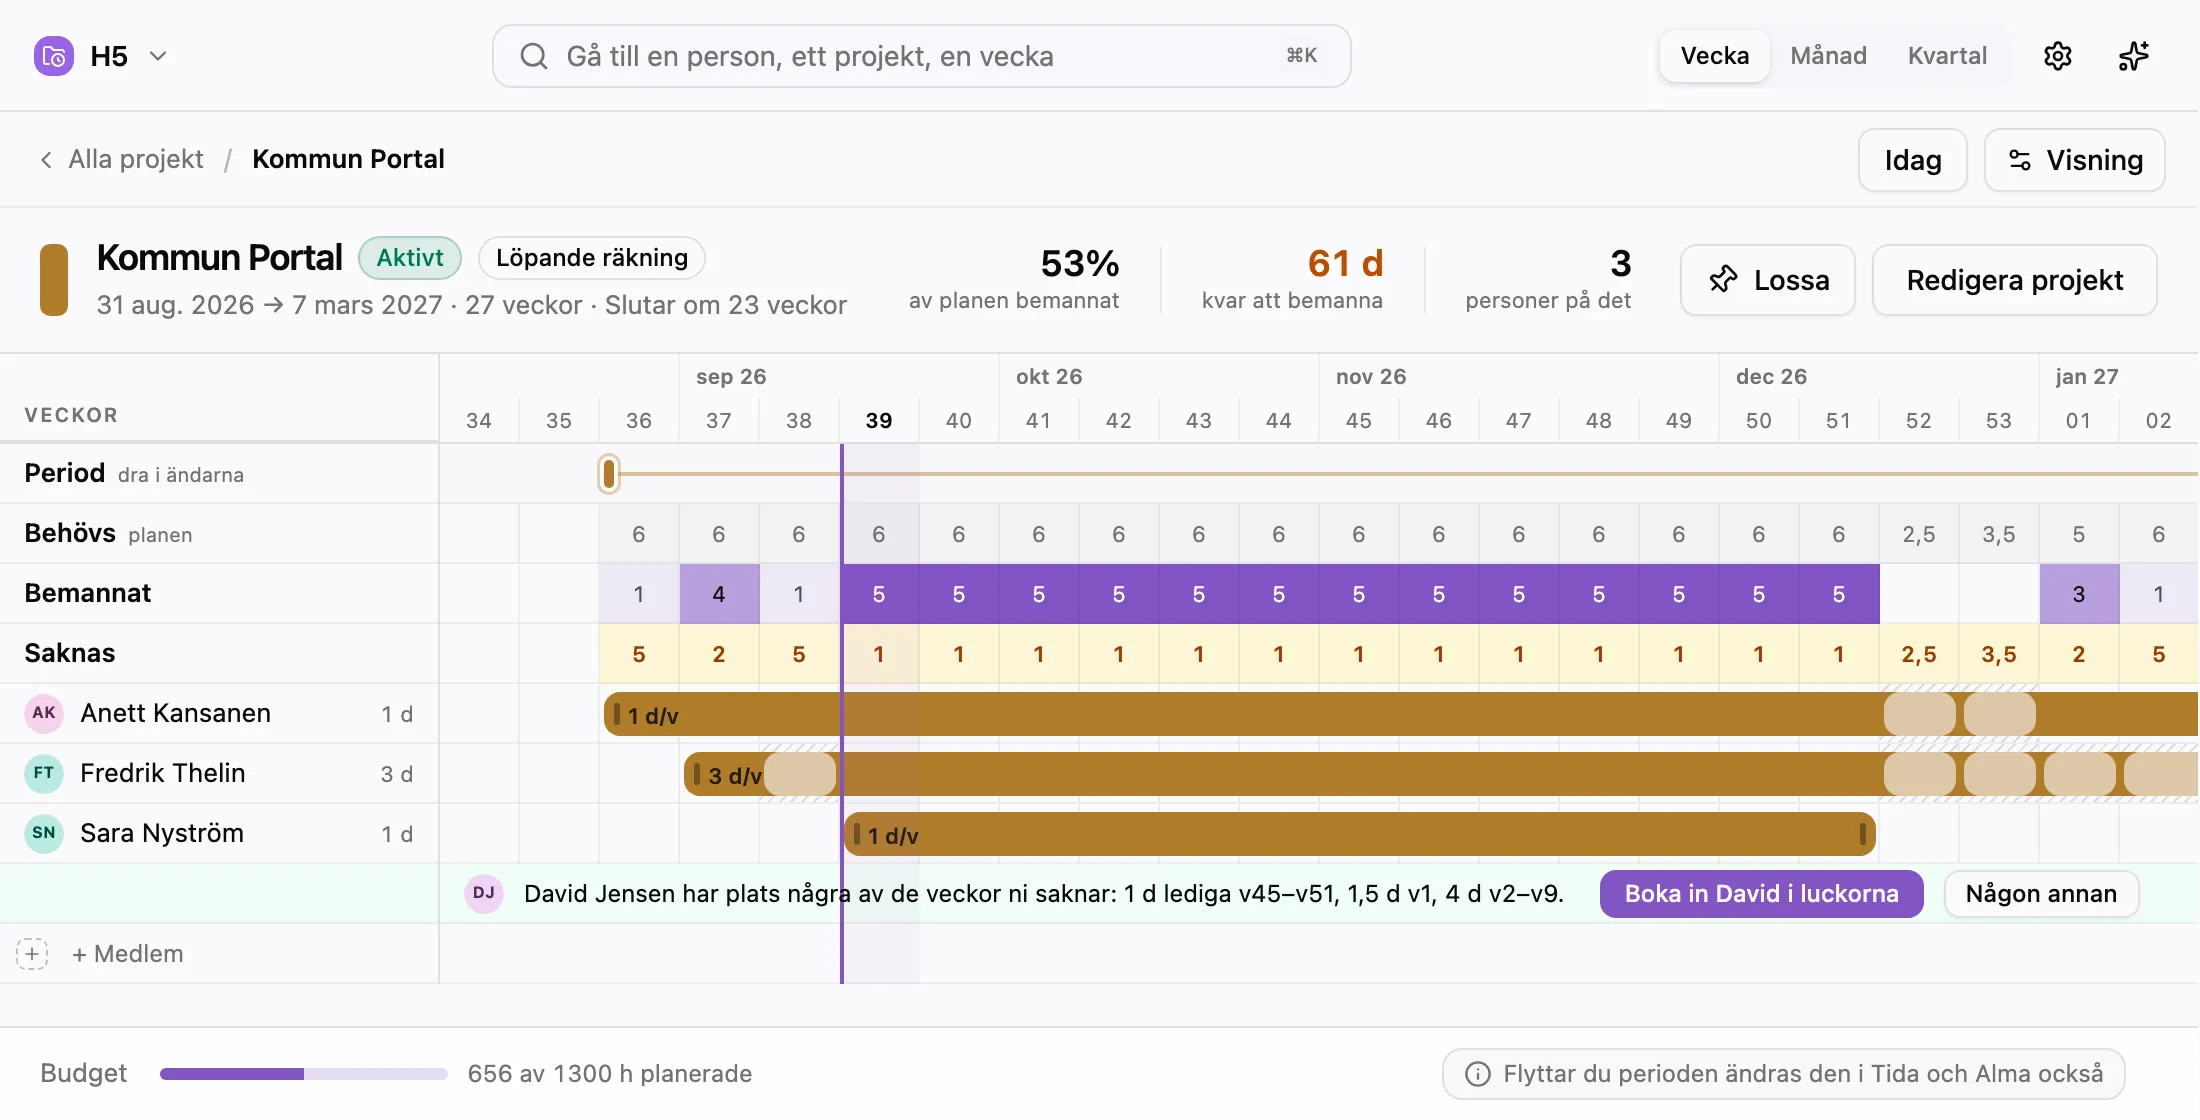
Task: Click Boka in David i luckorna
Action: 1761,894
